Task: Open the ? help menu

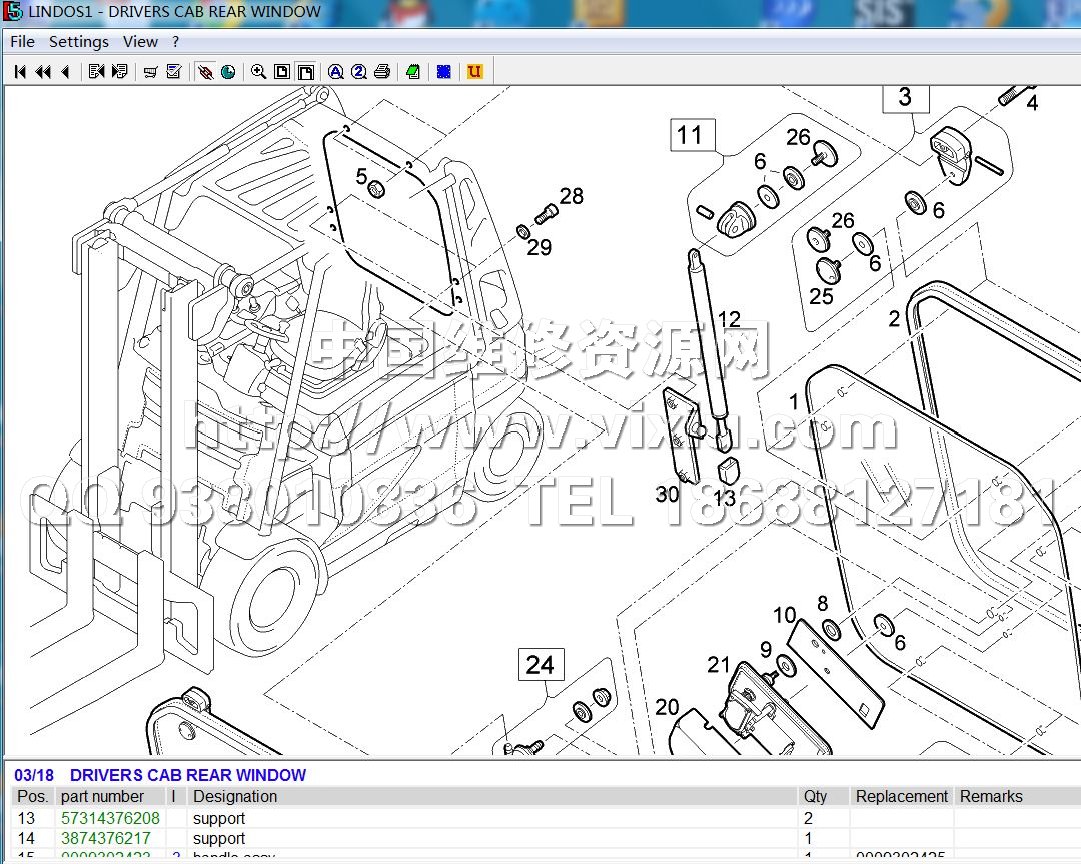Action: pyautogui.click(x=175, y=41)
